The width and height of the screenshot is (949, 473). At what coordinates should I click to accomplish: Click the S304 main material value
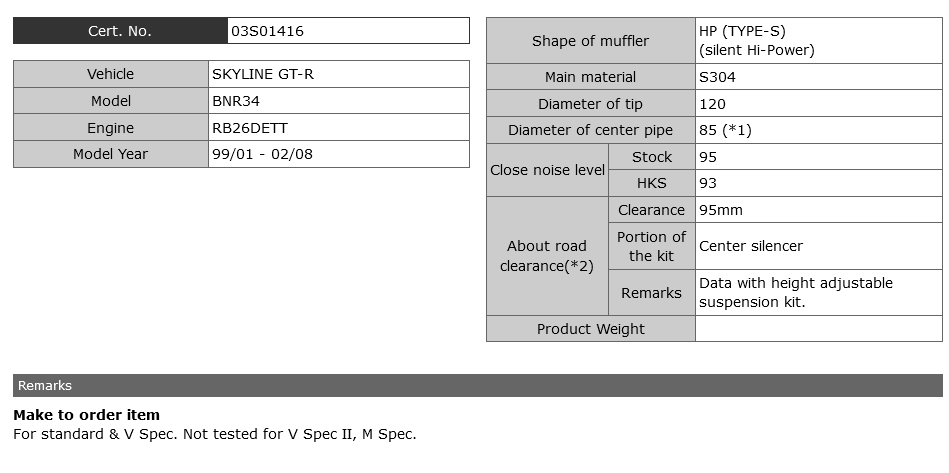(x=718, y=77)
